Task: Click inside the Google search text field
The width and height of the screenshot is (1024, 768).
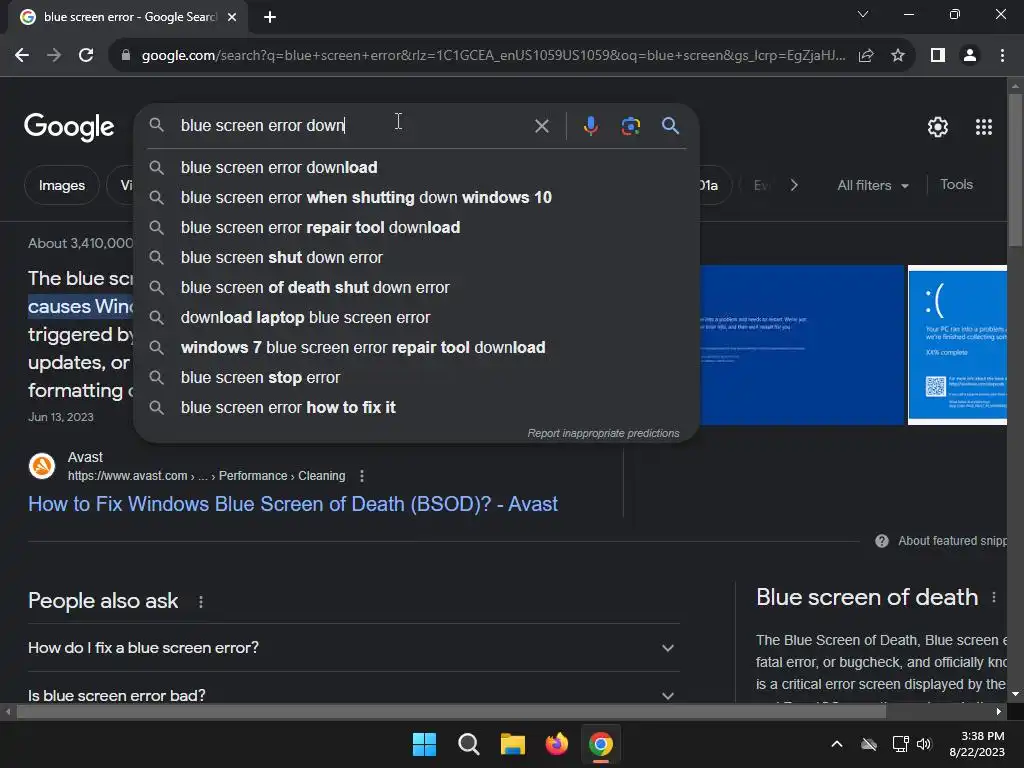Action: coord(353,125)
